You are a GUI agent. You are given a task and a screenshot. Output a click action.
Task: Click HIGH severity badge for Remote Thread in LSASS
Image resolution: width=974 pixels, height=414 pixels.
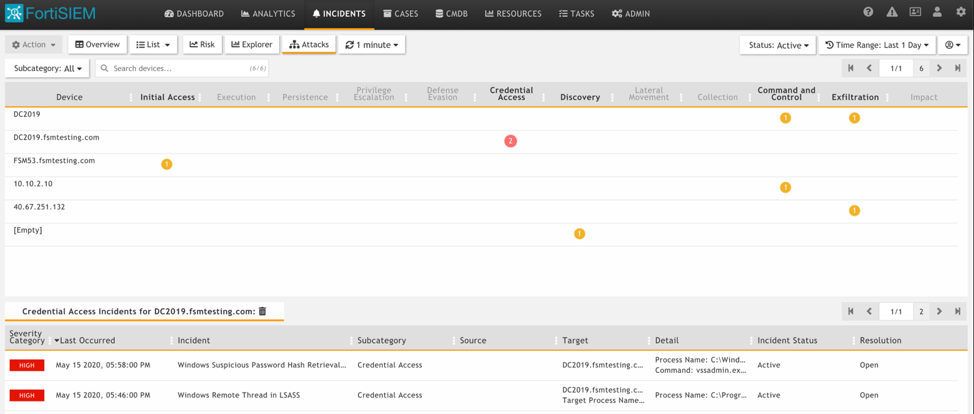coord(26,395)
